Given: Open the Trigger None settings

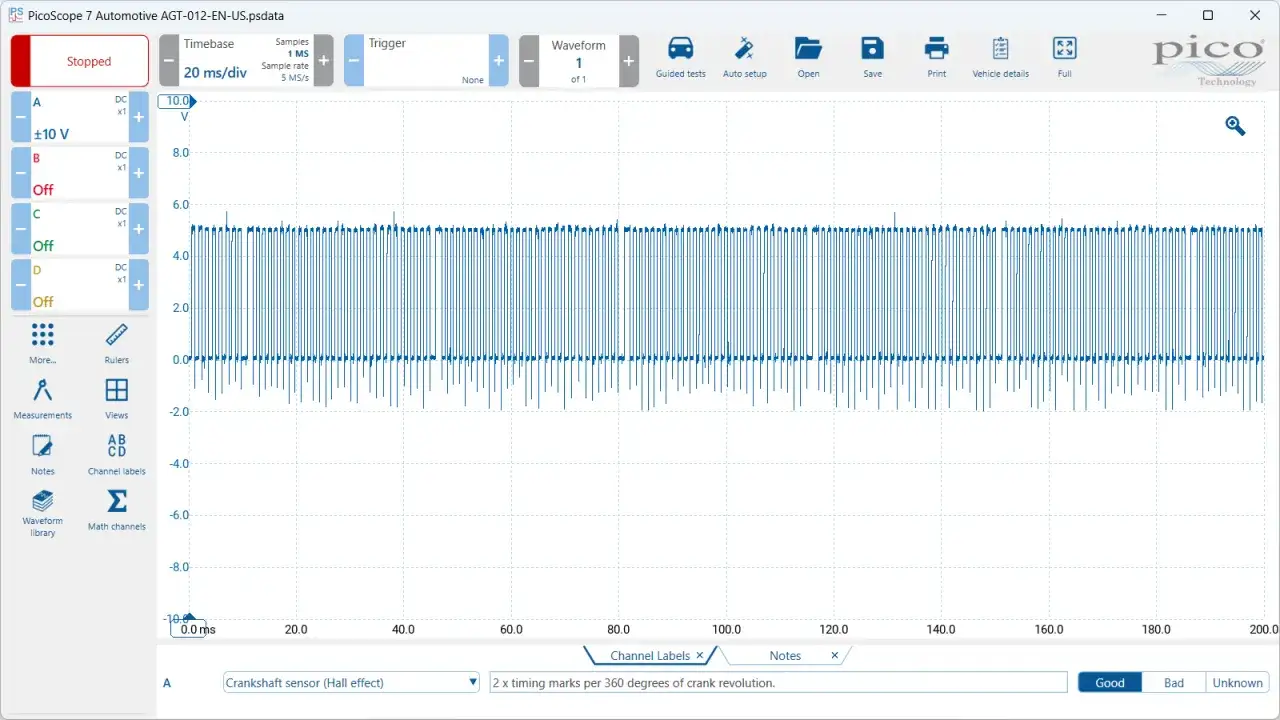Looking at the screenshot, I should [x=426, y=61].
